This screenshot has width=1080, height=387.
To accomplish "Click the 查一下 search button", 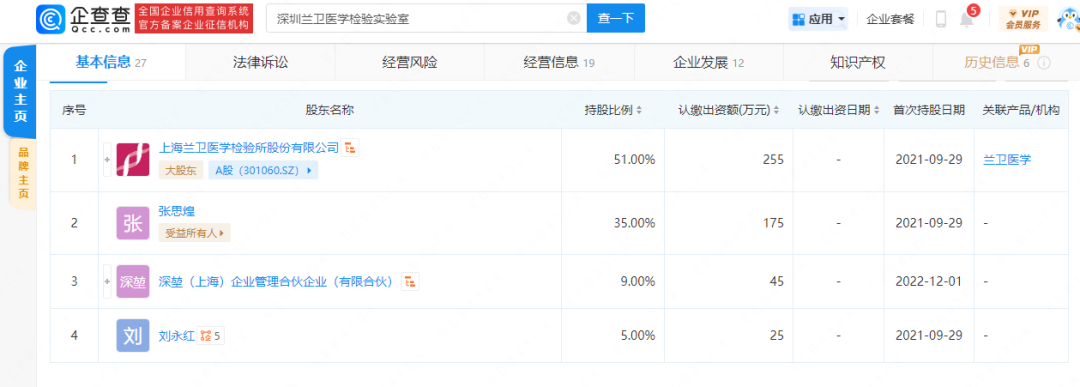I will (616, 19).
